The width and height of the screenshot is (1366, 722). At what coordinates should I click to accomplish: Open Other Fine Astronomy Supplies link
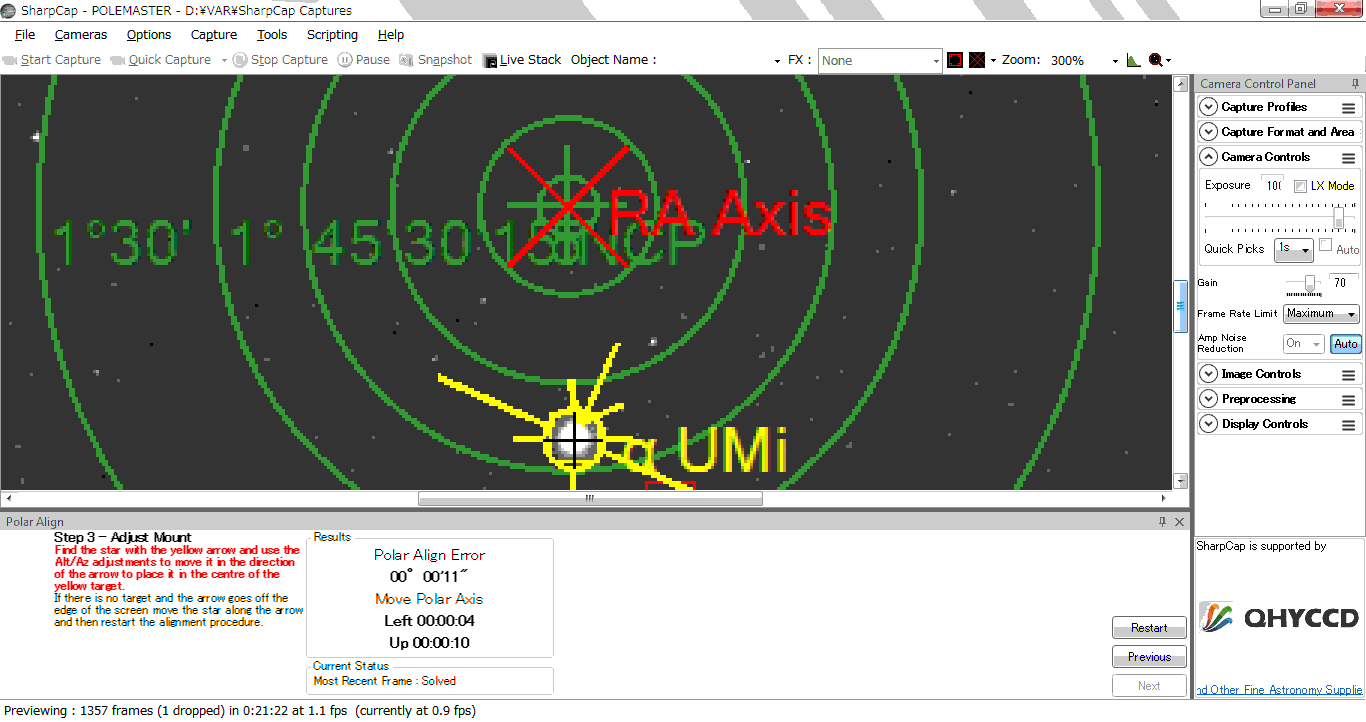pyautogui.click(x=1279, y=690)
